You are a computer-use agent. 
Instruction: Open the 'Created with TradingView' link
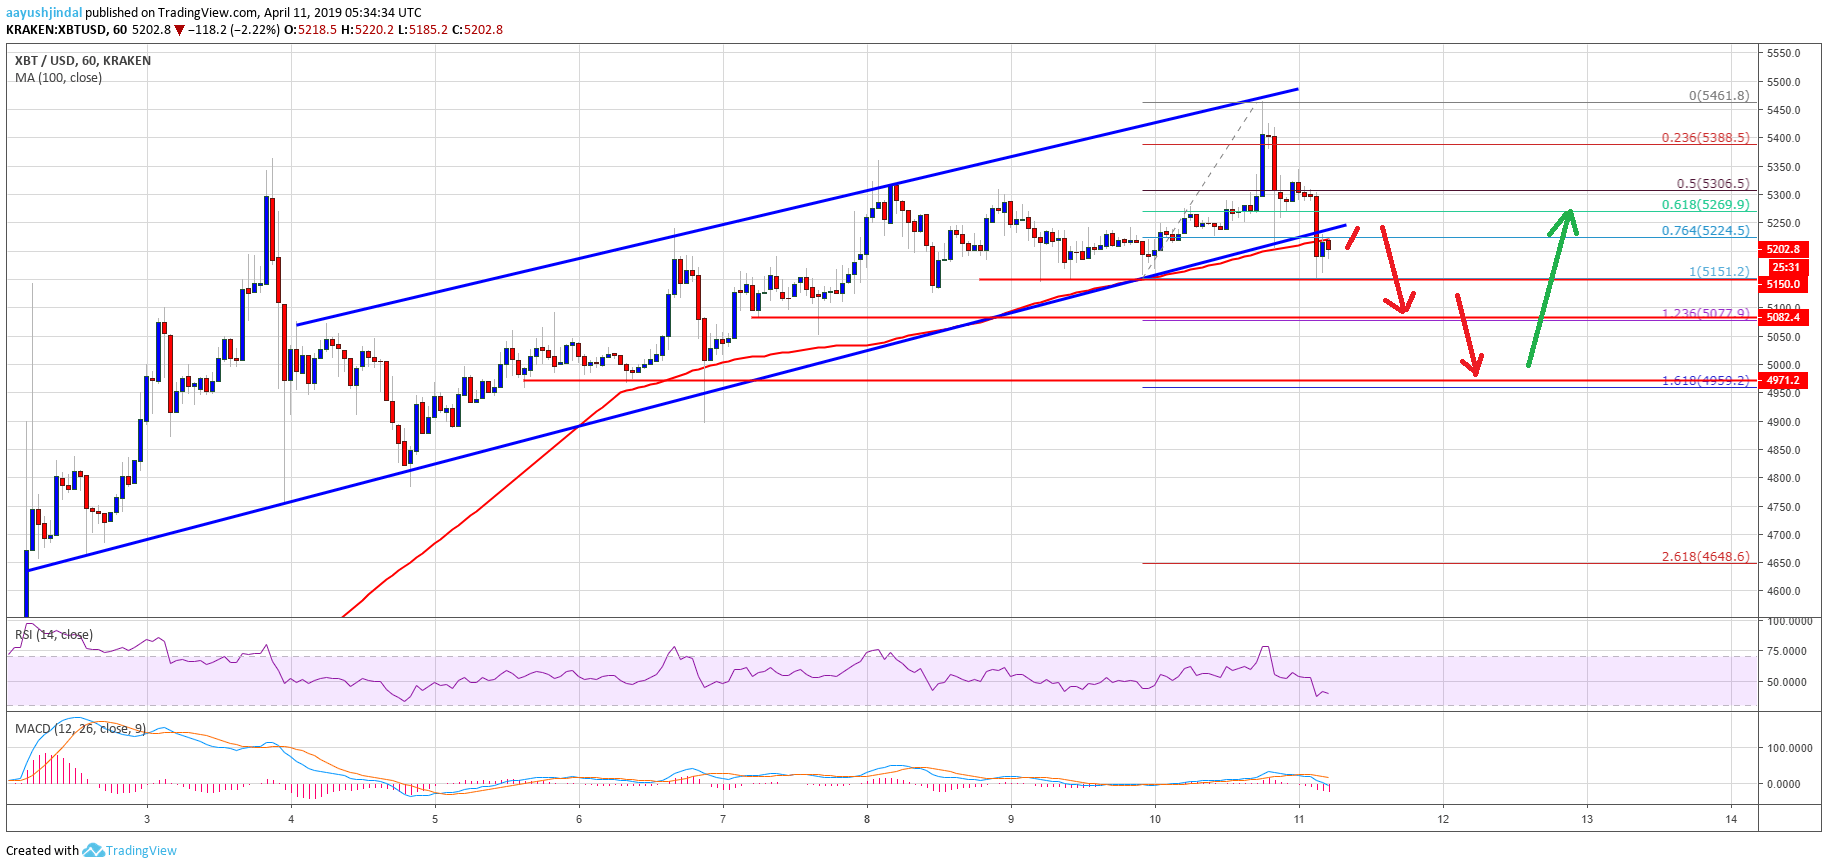click(91, 851)
